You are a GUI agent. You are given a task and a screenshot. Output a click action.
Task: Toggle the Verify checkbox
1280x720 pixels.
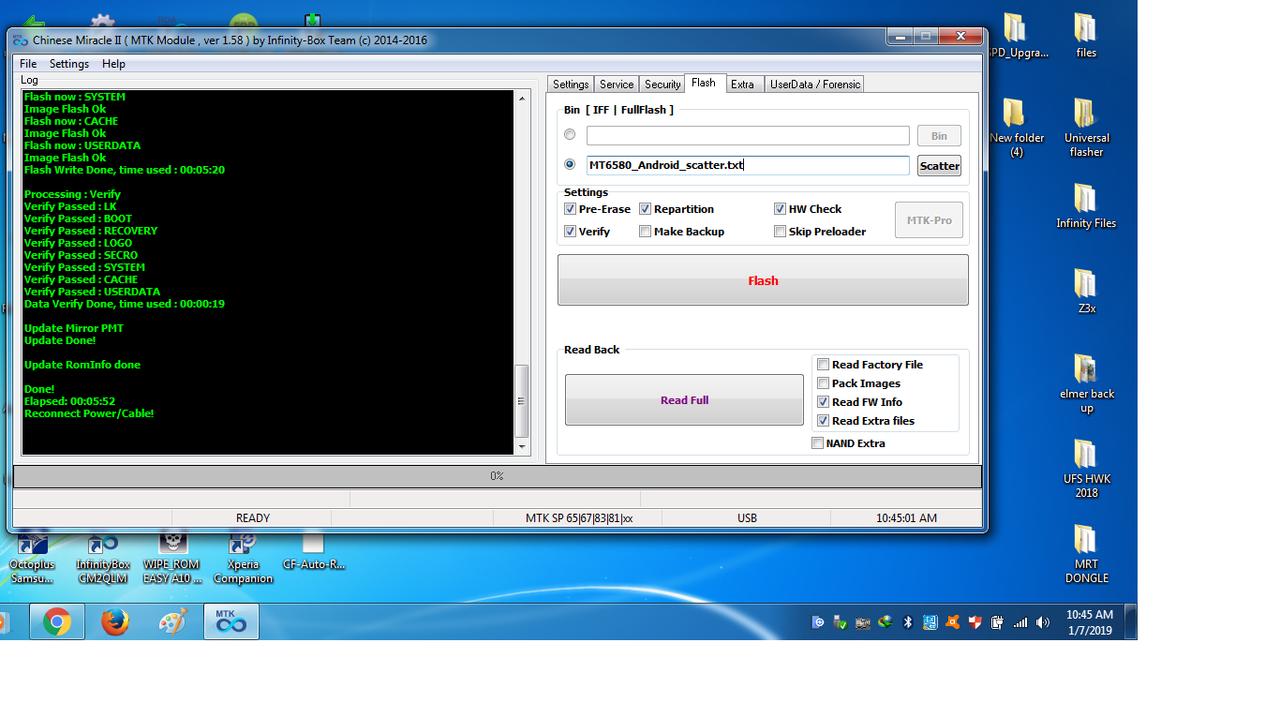click(x=570, y=231)
